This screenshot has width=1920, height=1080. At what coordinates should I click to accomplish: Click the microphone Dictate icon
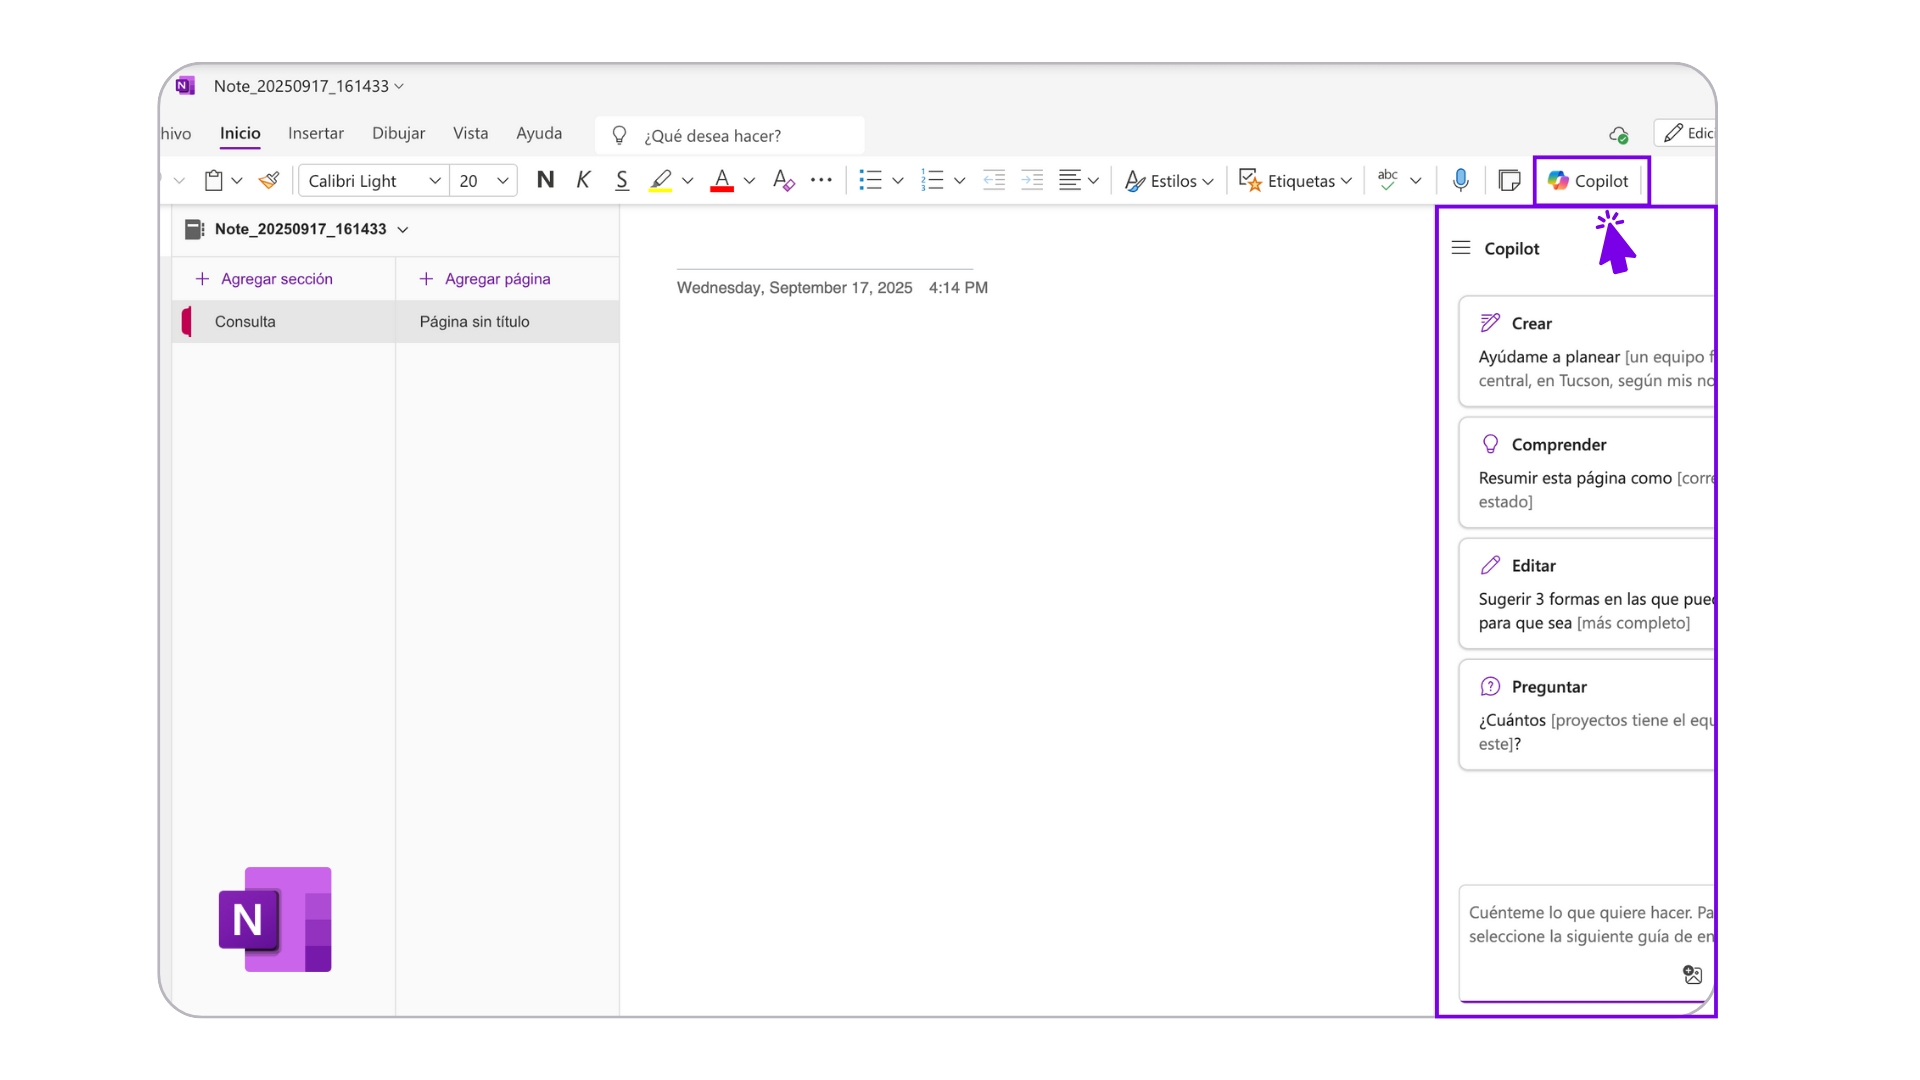[x=1460, y=180]
